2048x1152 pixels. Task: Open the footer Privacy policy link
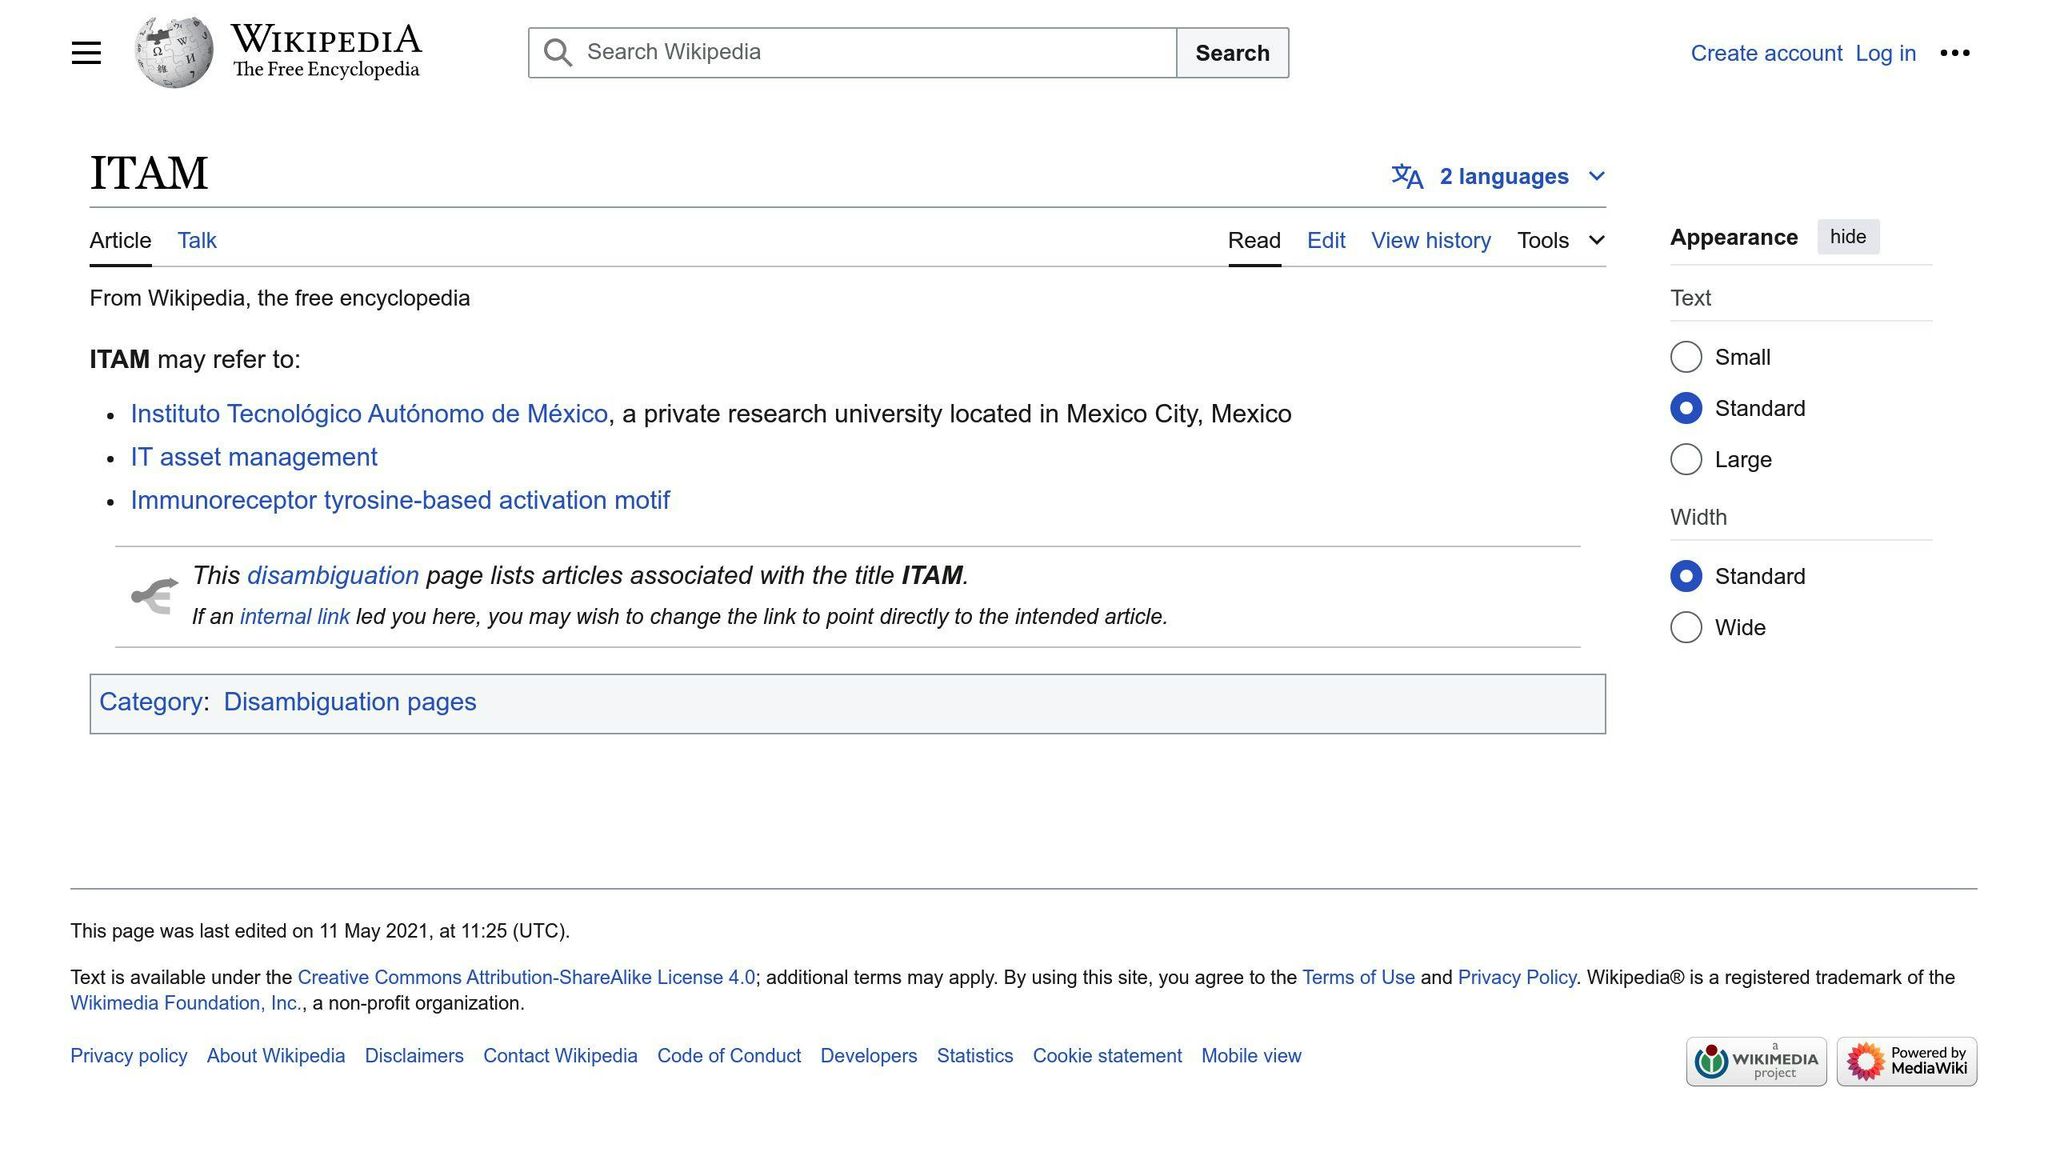[x=129, y=1056]
